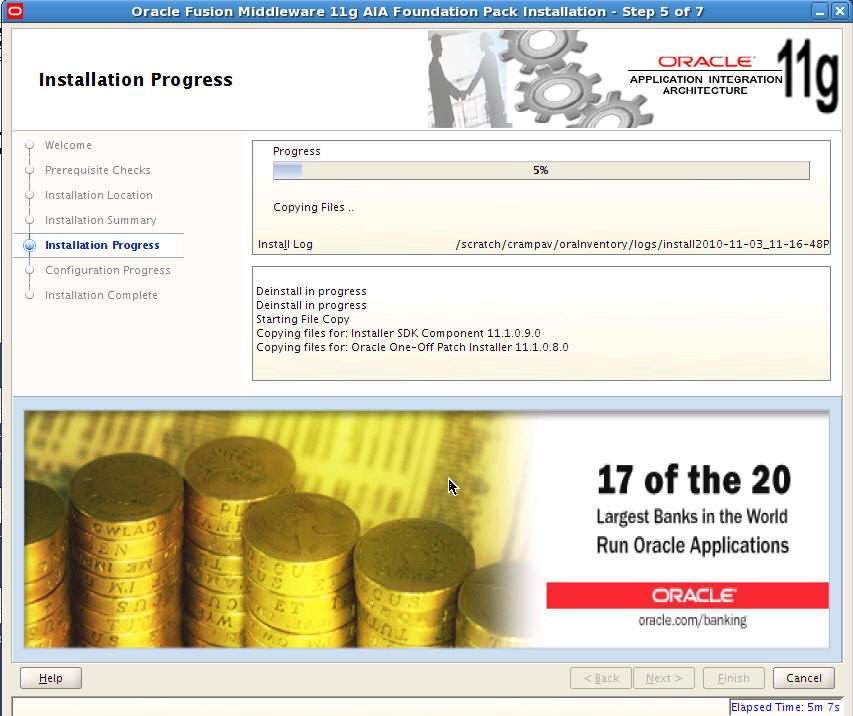
Task: Click the Installer SDK Component 11.1.0.9.0 log line
Action: click(398, 333)
